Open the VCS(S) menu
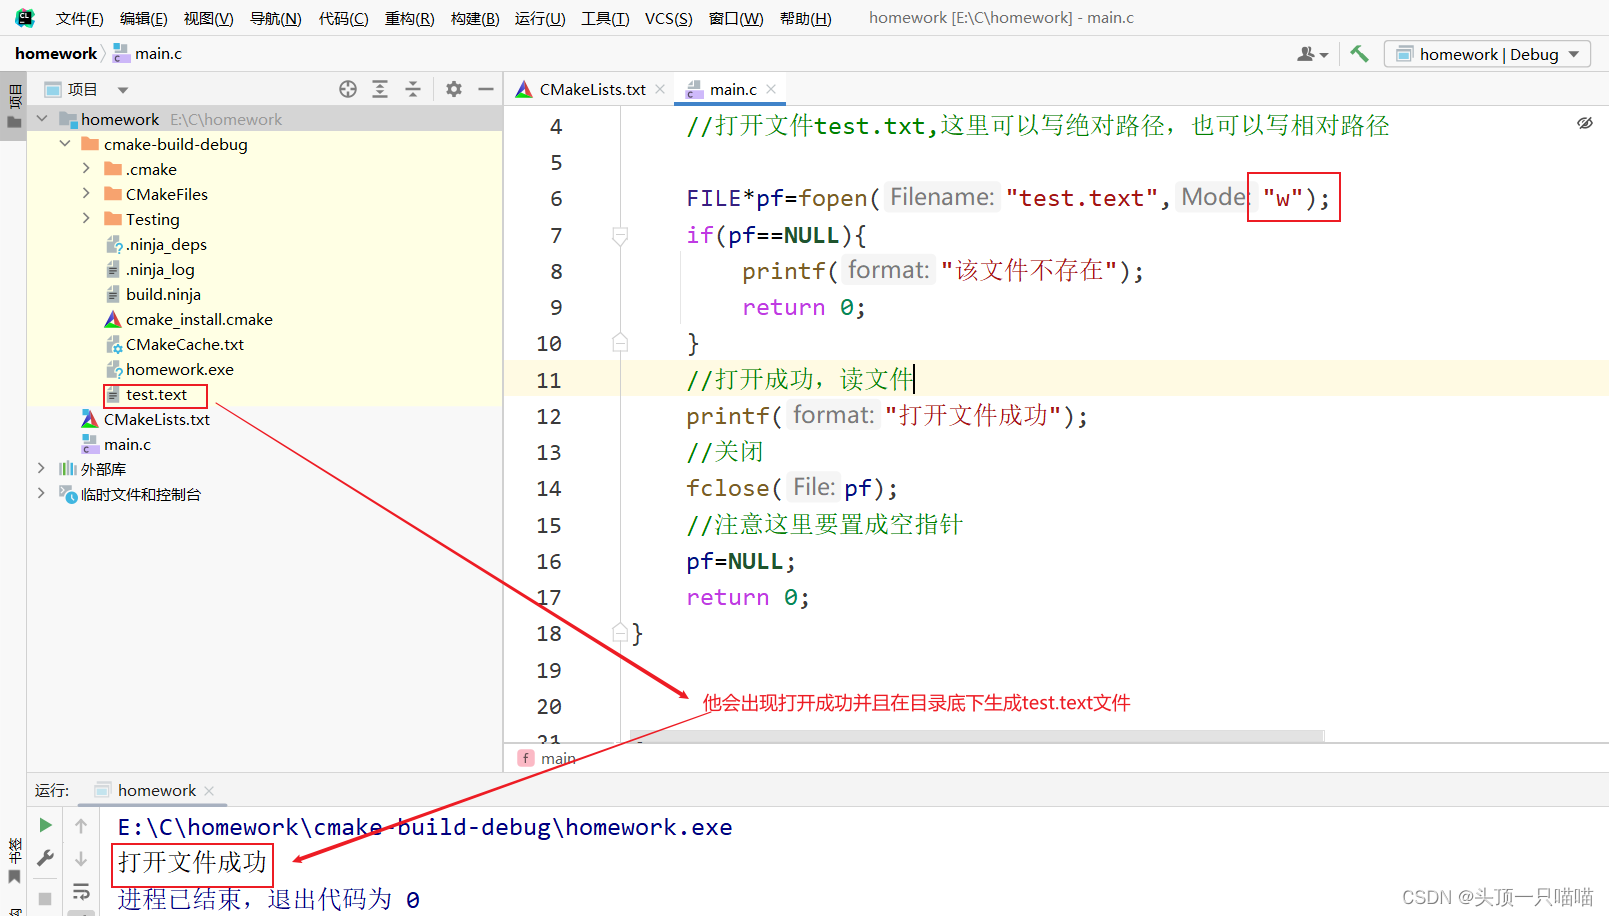1609x916 pixels. (669, 18)
